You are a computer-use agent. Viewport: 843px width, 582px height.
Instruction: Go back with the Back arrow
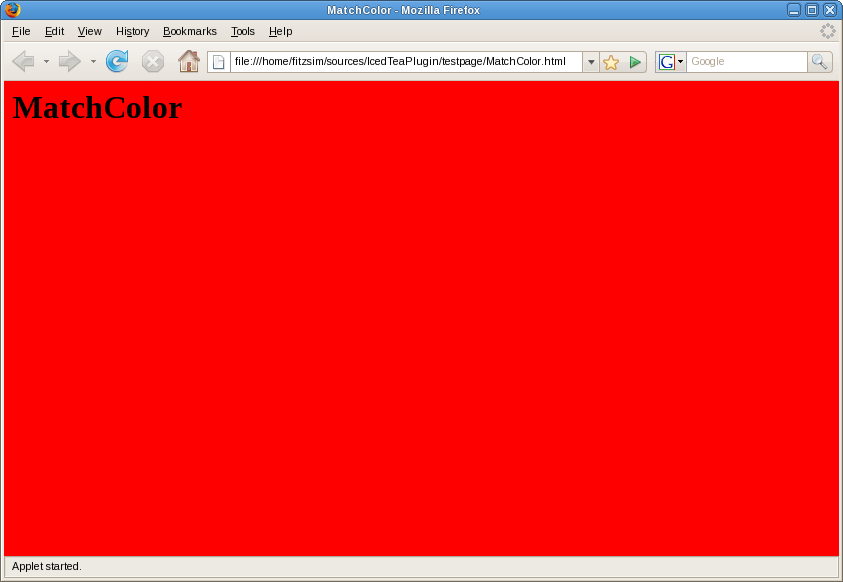[24, 62]
